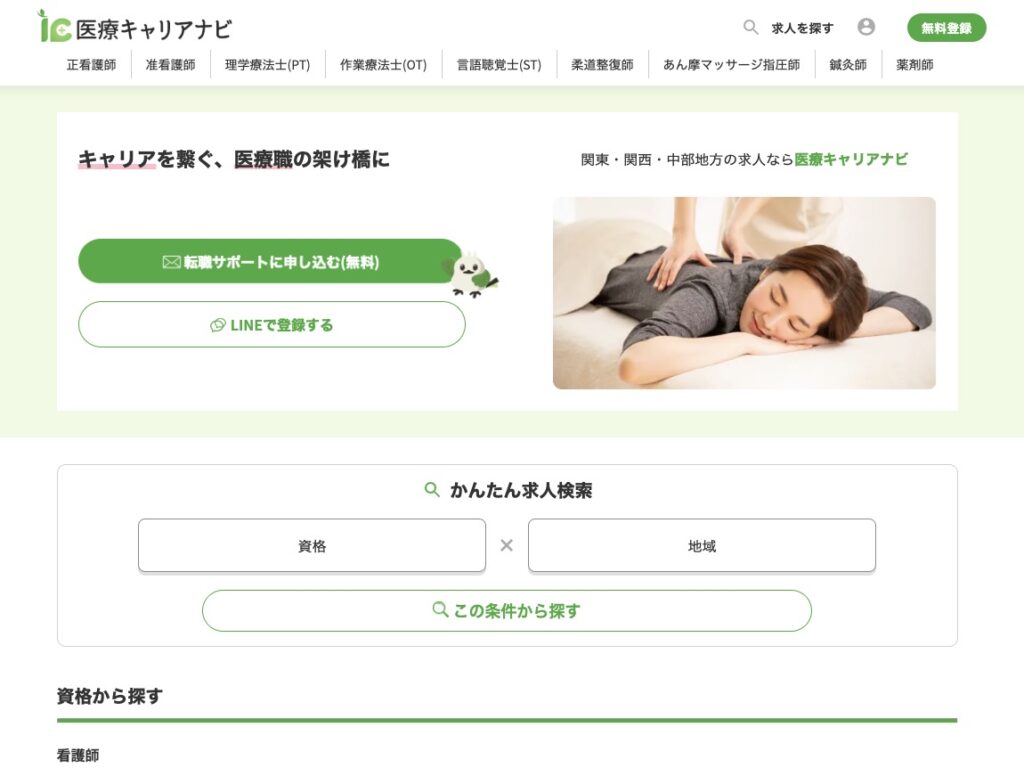Click the envelope icon on support button
Viewport: 1024px width, 776px height.
pos(171,262)
